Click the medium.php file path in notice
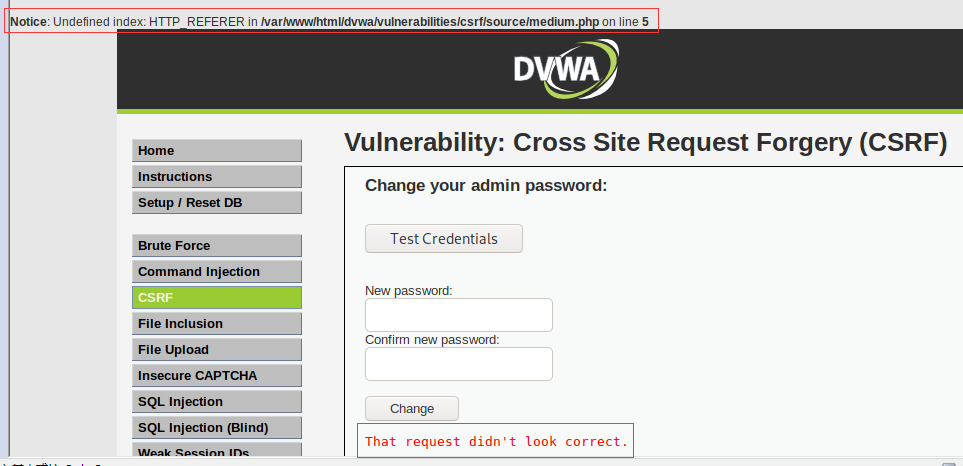The width and height of the screenshot is (963, 466). (430, 22)
